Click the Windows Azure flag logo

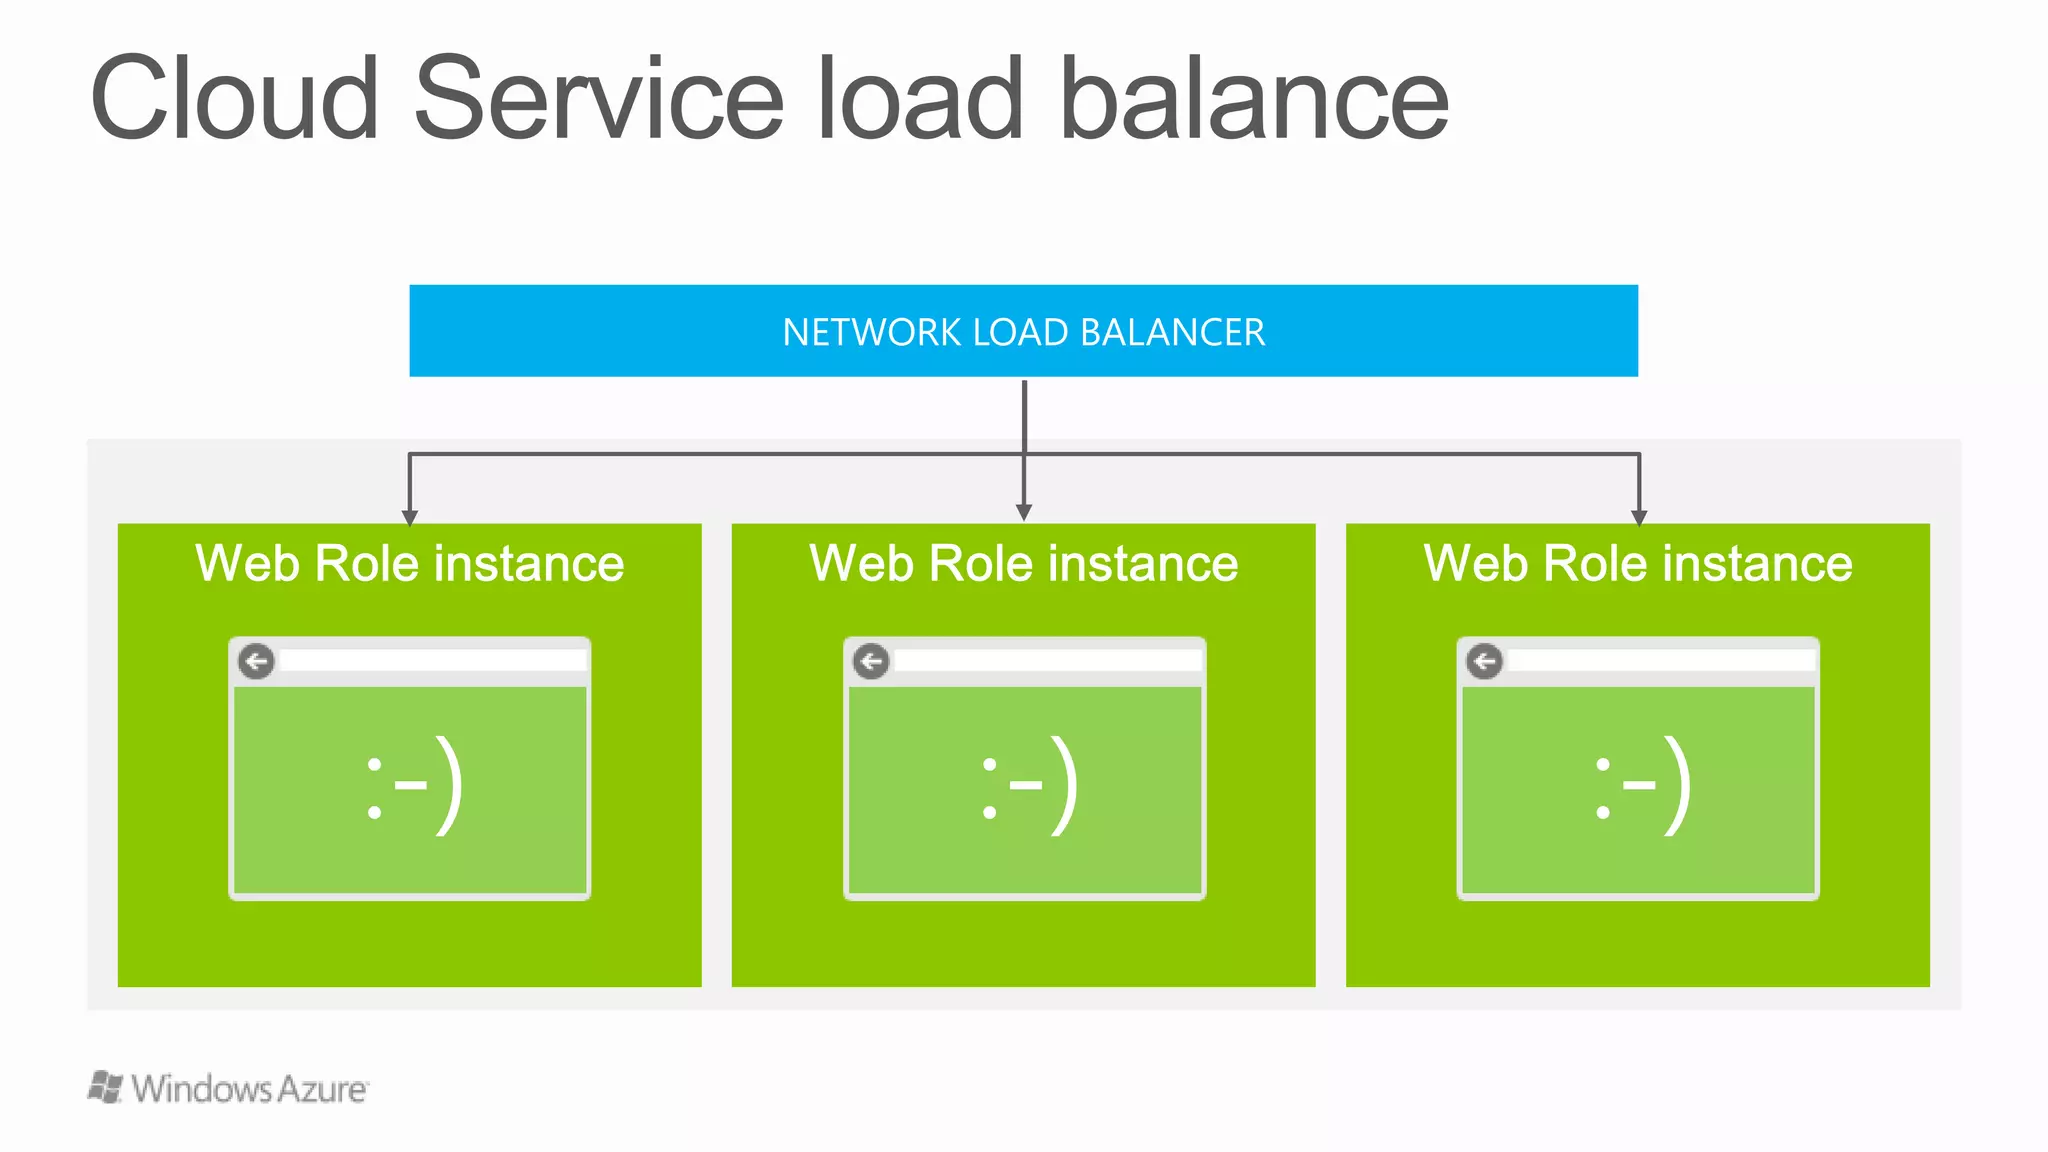click(x=105, y=1087)
